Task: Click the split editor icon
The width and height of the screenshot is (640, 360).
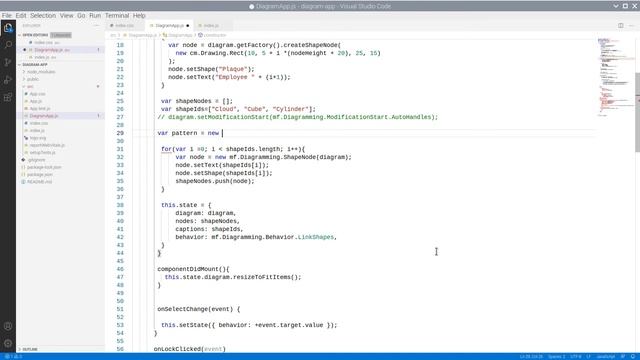Action: point(620,25)
